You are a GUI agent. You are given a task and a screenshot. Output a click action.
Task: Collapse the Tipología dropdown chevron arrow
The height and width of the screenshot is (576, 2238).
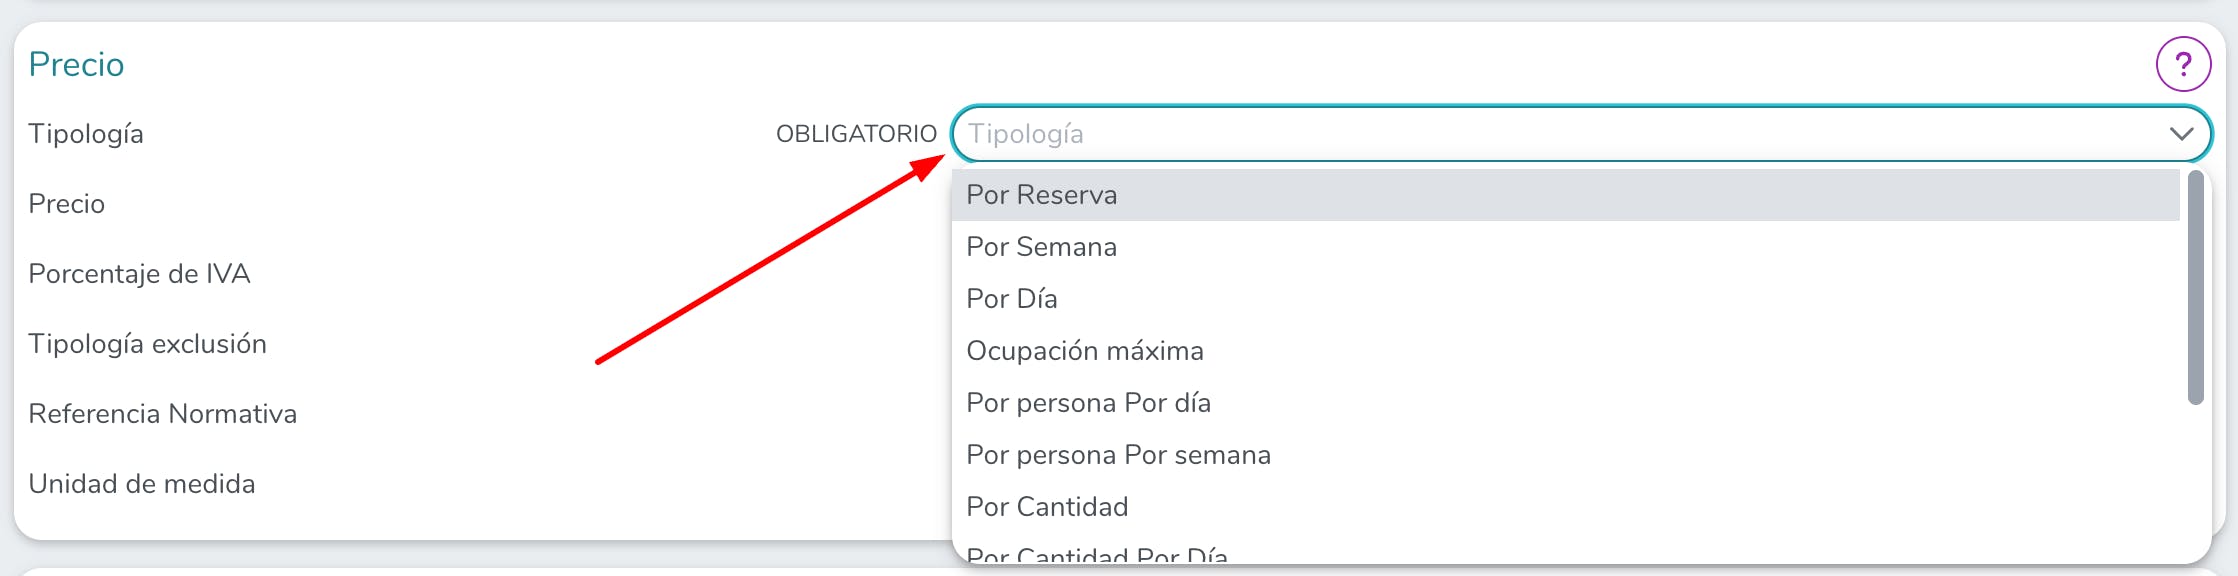[2181, 134]
